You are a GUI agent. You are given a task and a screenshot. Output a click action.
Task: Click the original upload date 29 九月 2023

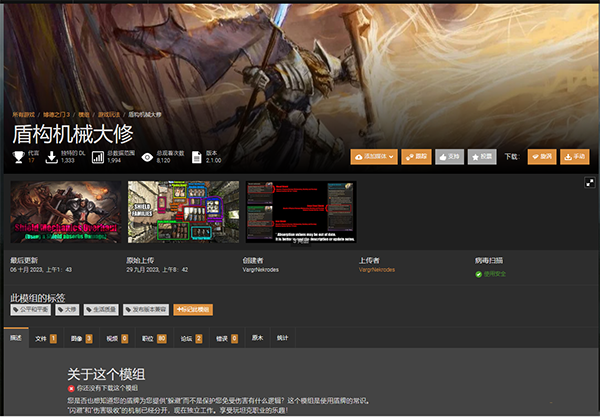tap(157, 270)
